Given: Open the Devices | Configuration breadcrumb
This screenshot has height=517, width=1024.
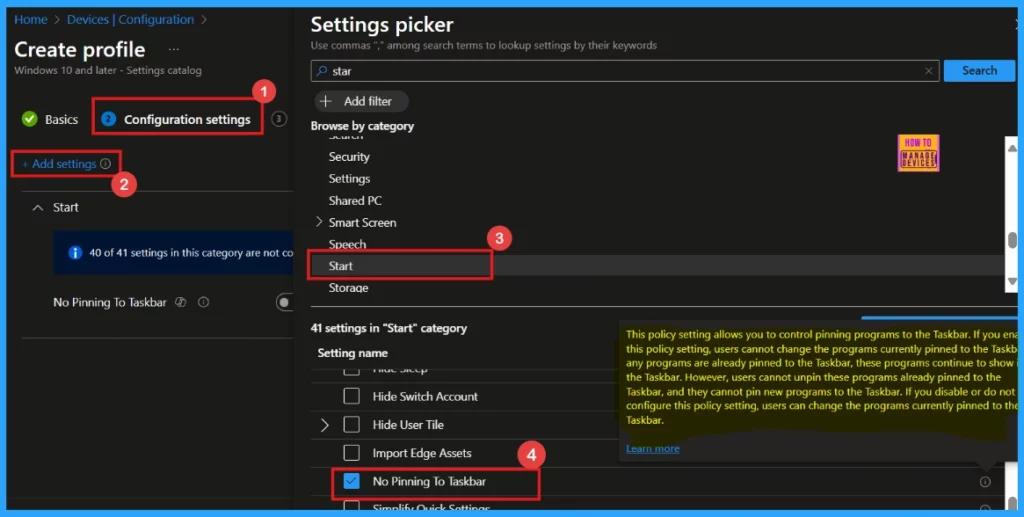Looking at the screenshot, I should pos(130,20).
